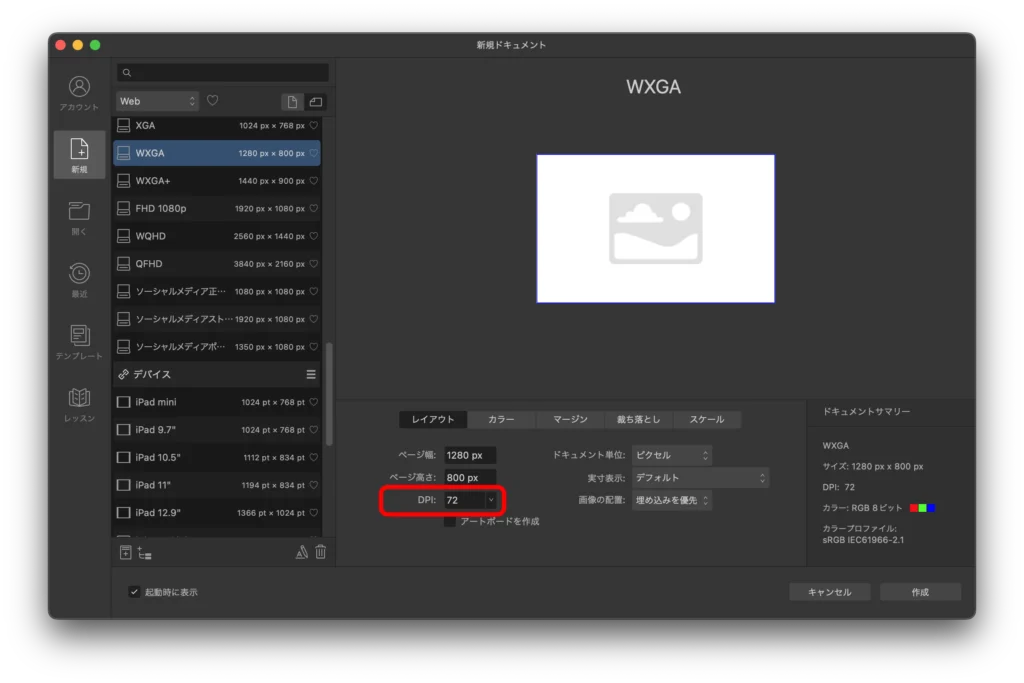Open the ドキュメント単位 dropdown showing ピクセル
The height and width of the screenshot is (683, 1024).
671,455
